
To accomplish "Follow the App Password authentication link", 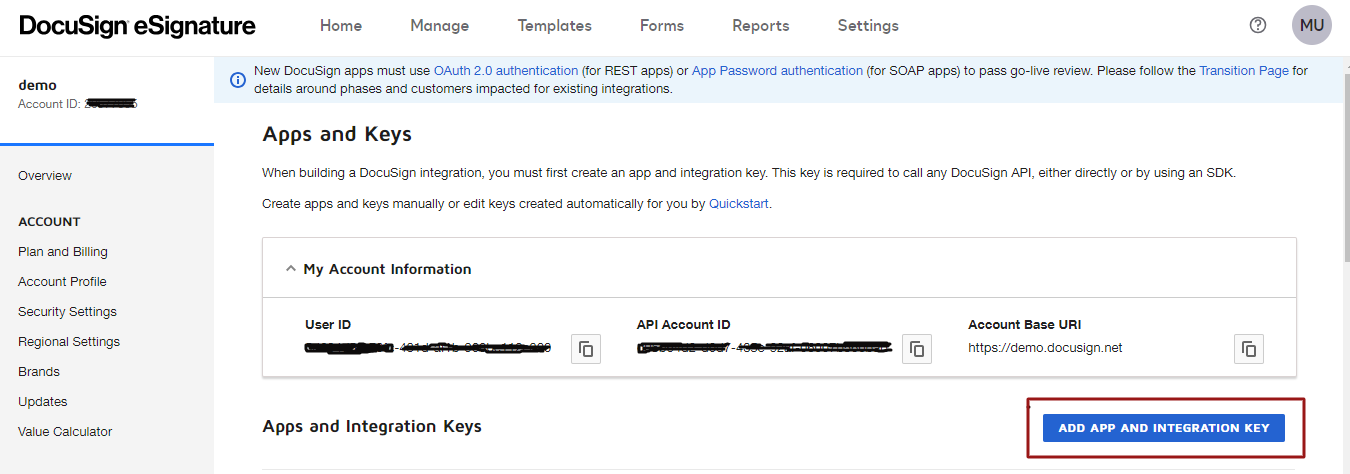I will point(777,71).
